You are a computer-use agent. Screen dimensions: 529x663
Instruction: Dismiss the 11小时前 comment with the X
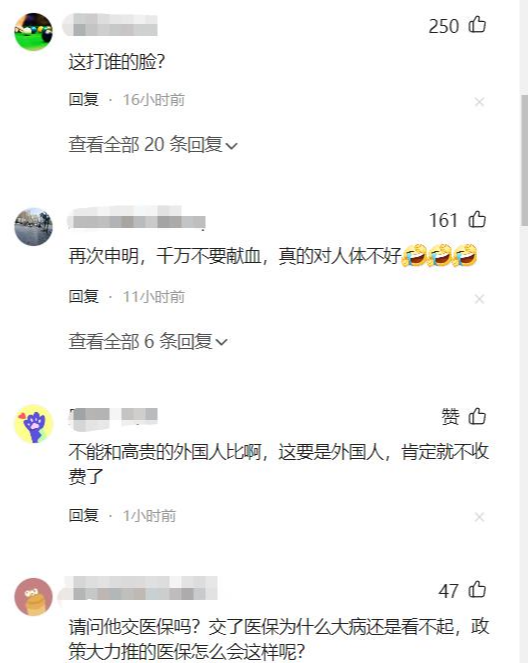pyautogui.click(x=479, y=299)
